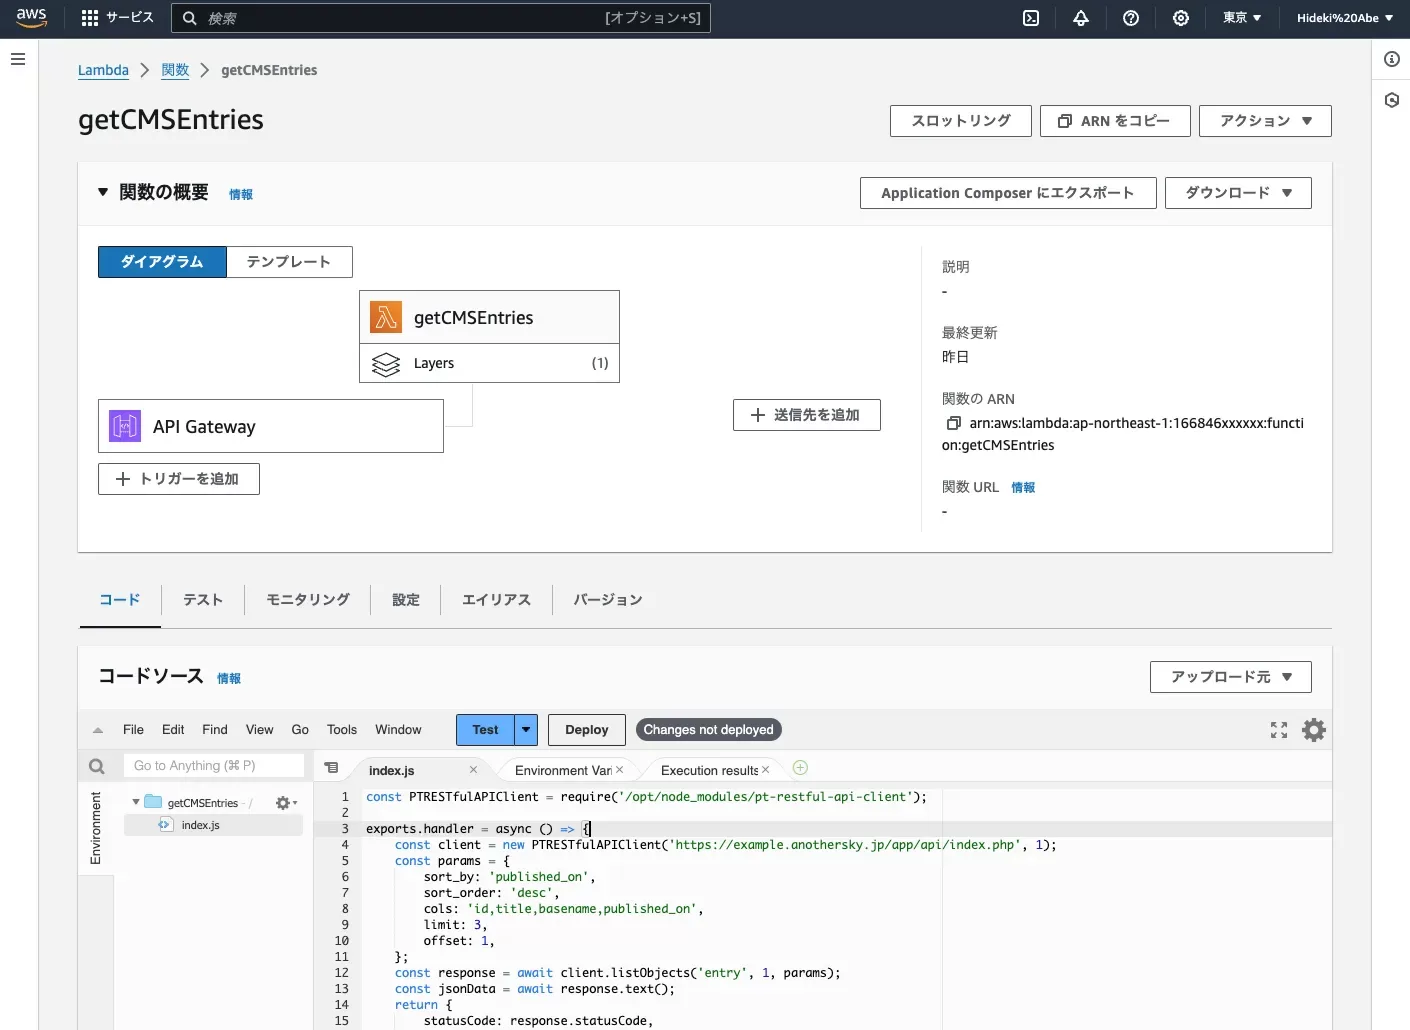
Task: Click the Layers stack icon
Action: 386,364
